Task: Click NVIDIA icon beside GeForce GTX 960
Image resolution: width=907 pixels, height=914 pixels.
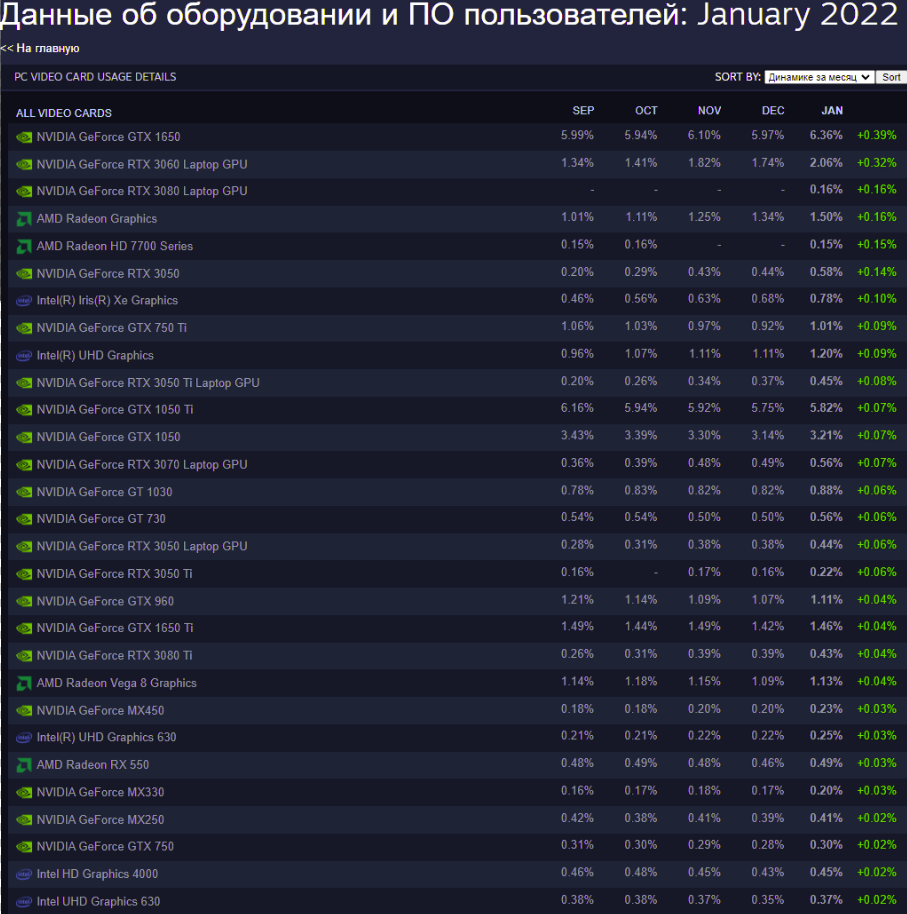Action: (x=24, y=601)
